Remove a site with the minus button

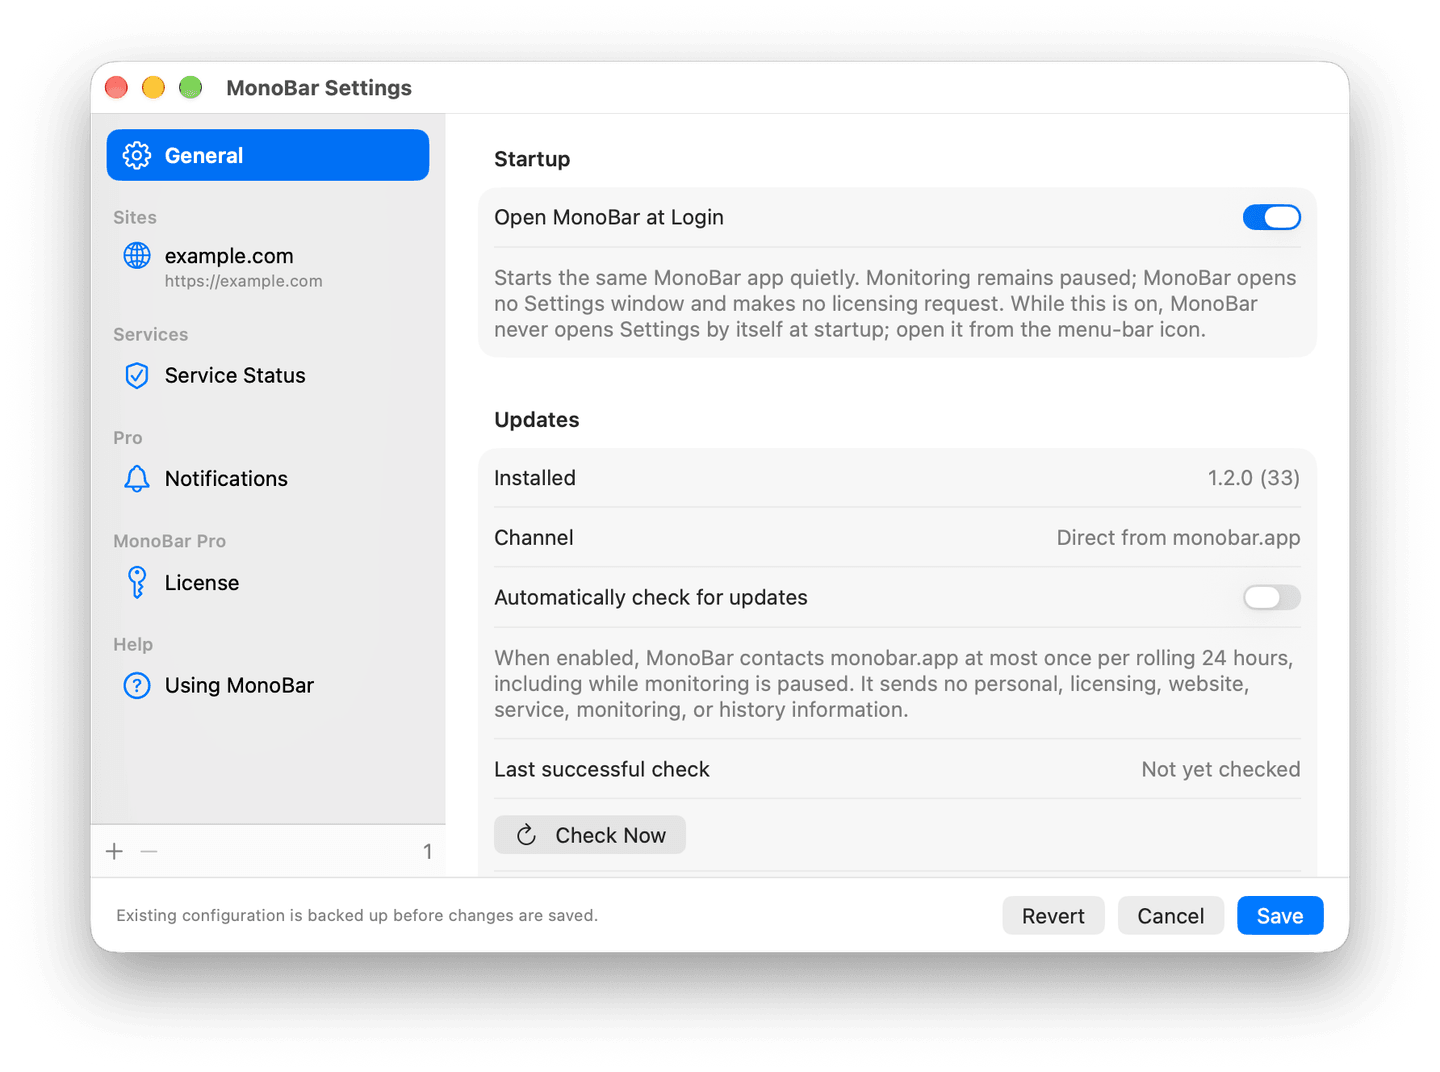149,851
